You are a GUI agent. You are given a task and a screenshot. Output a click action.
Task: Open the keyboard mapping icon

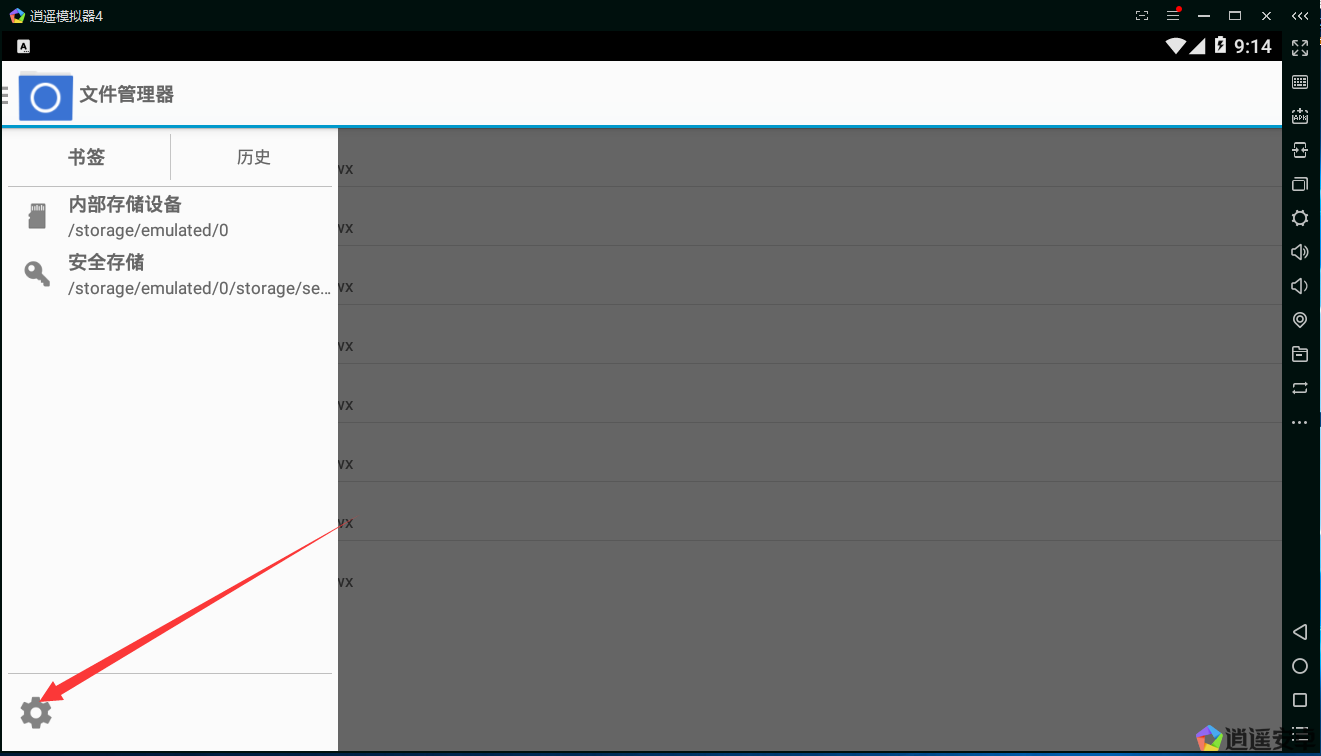pyautogui.click(x=1300, y=82)
